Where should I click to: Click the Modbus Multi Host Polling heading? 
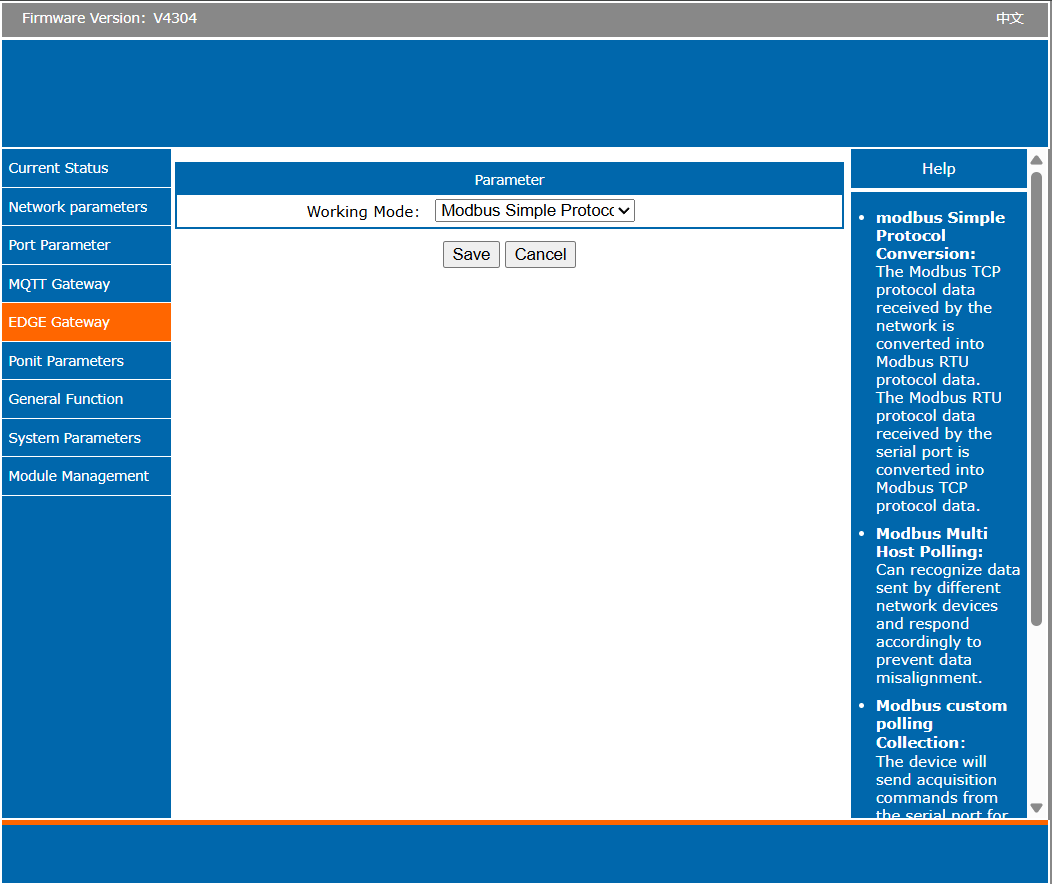point(931,542)
